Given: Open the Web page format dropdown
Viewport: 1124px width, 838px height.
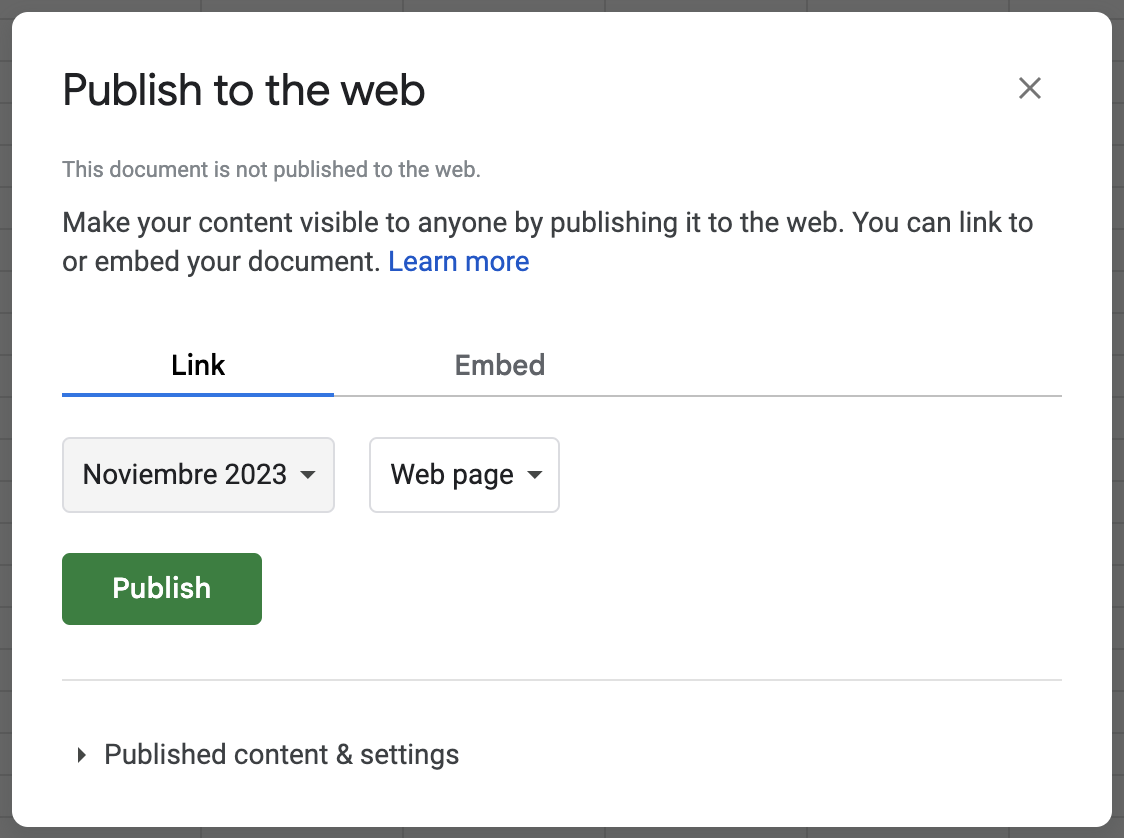Looking at the screenshot, I should 452,474.
